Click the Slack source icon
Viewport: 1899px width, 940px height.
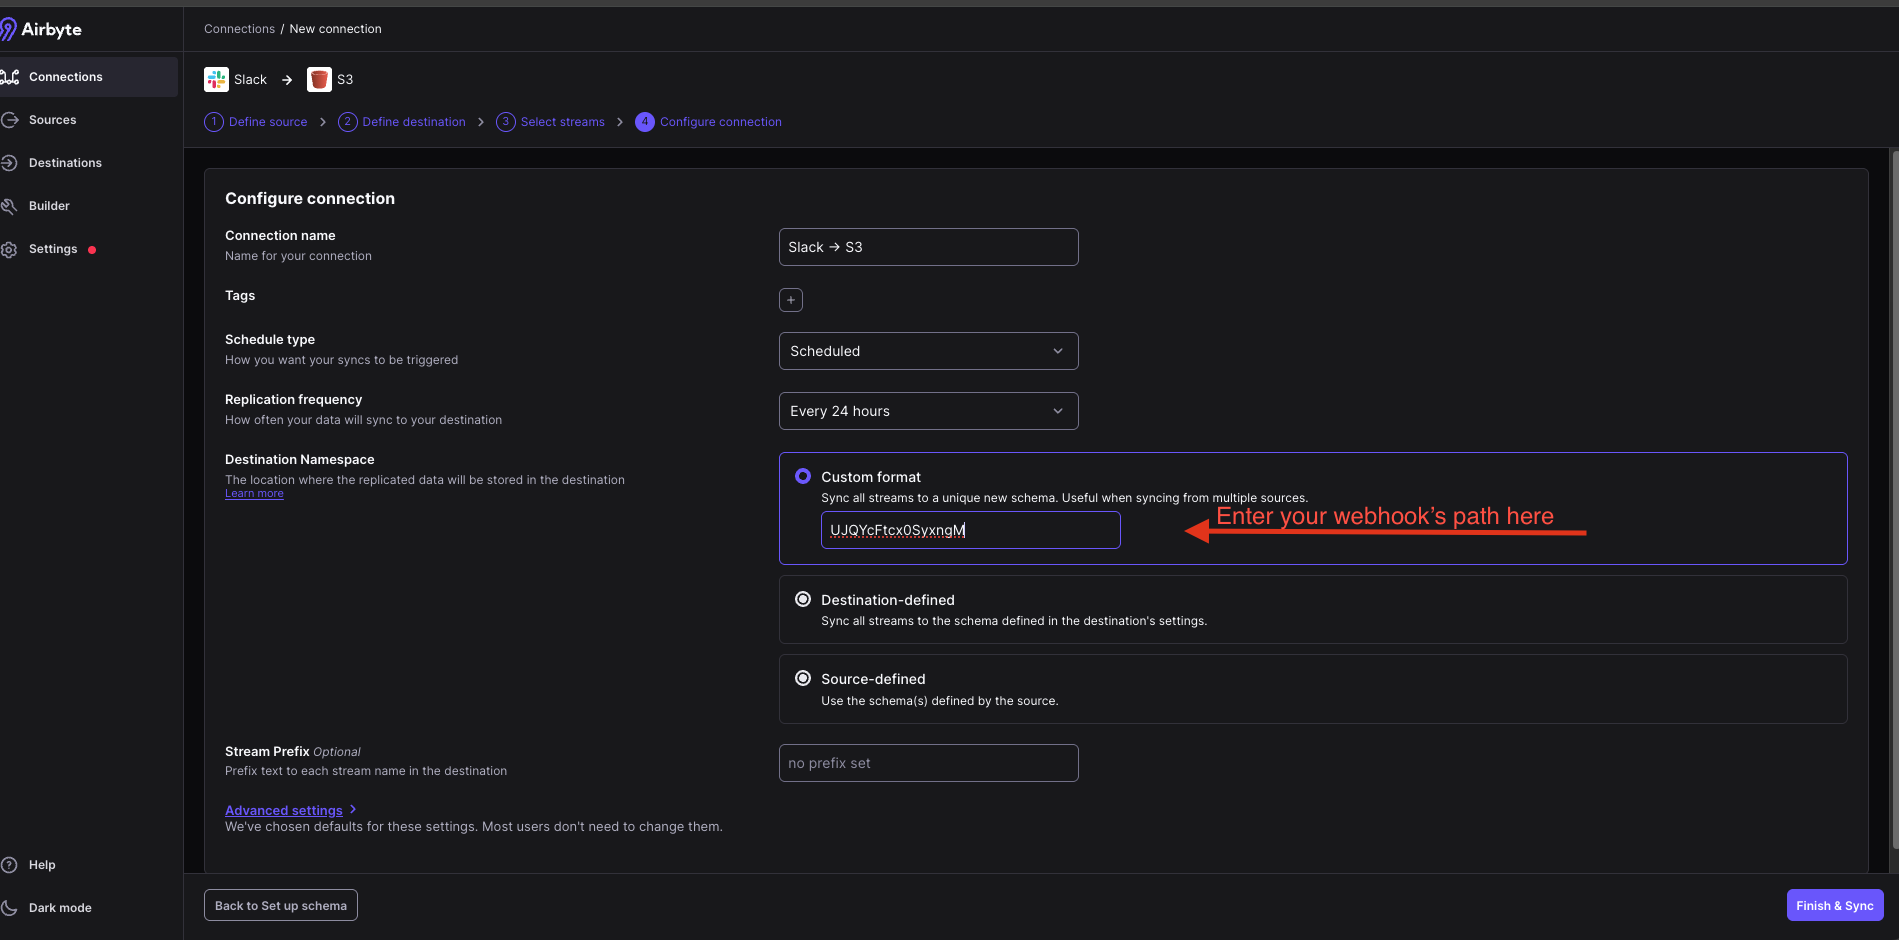pos(216,80)
